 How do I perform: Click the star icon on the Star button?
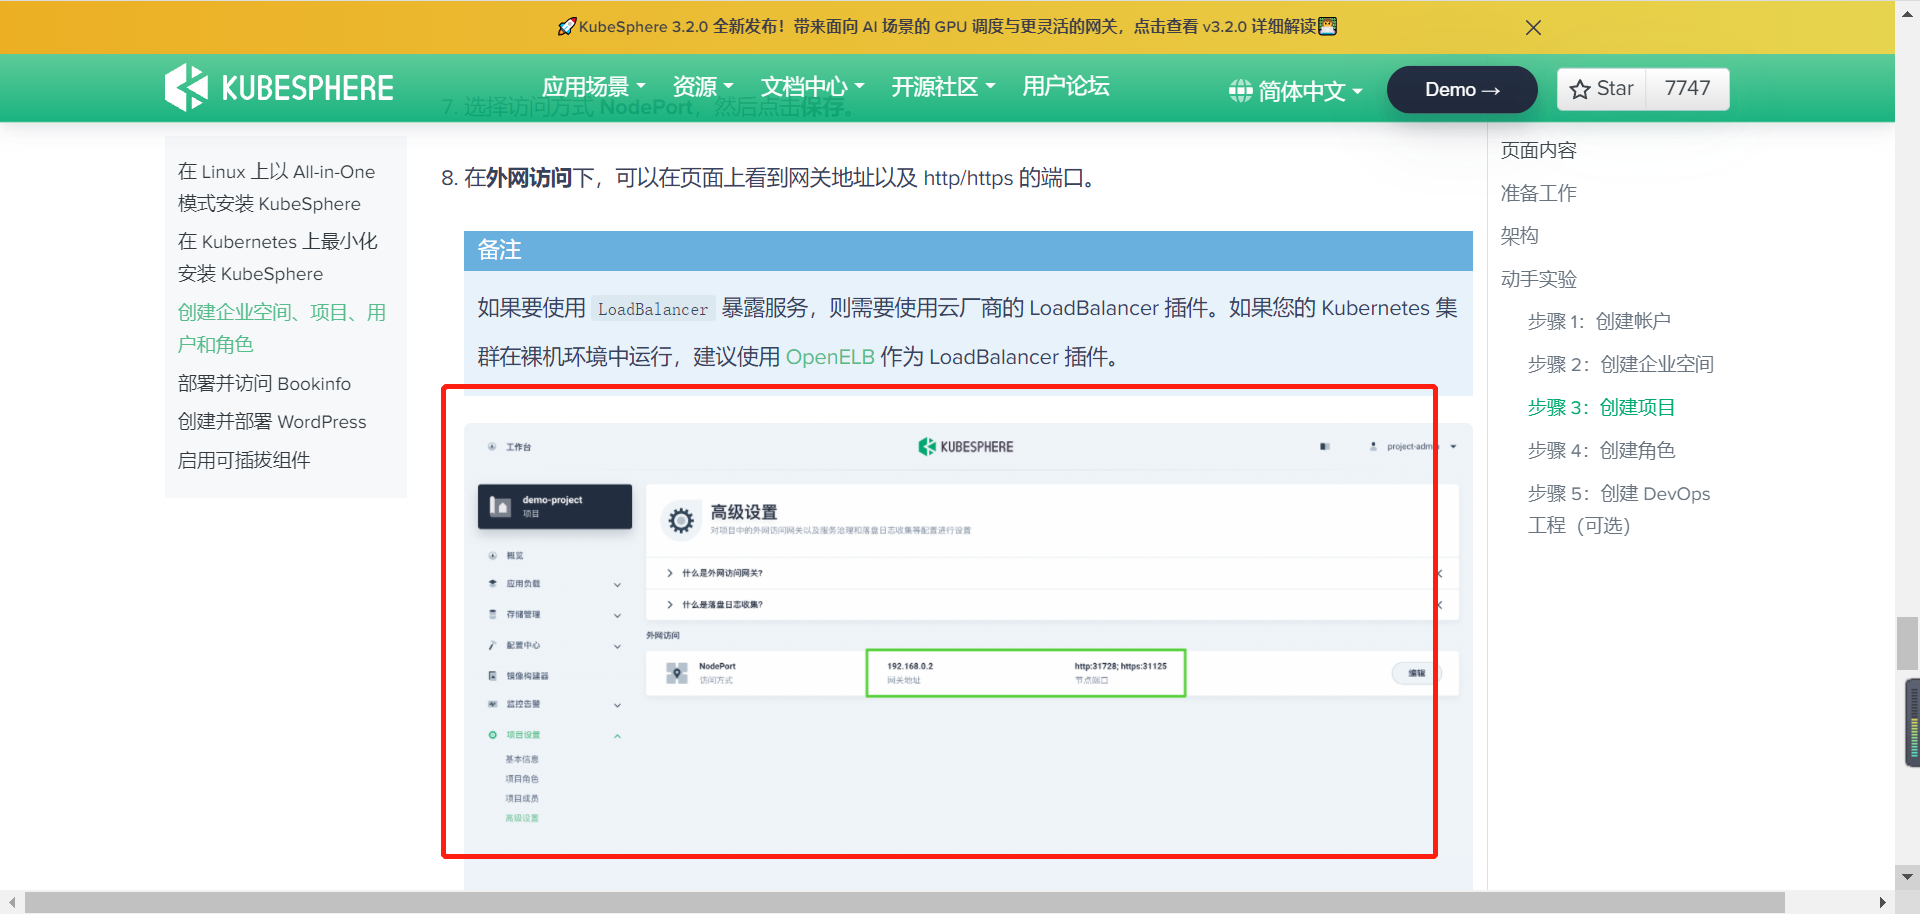1580,89
